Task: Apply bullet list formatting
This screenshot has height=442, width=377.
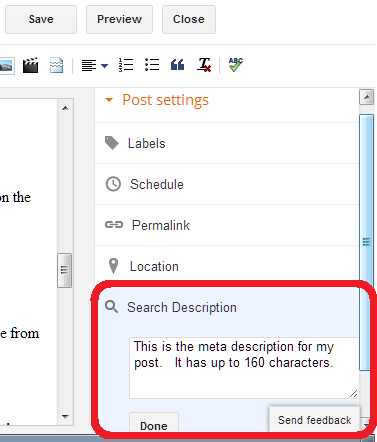Action: (x=152, y=65)
